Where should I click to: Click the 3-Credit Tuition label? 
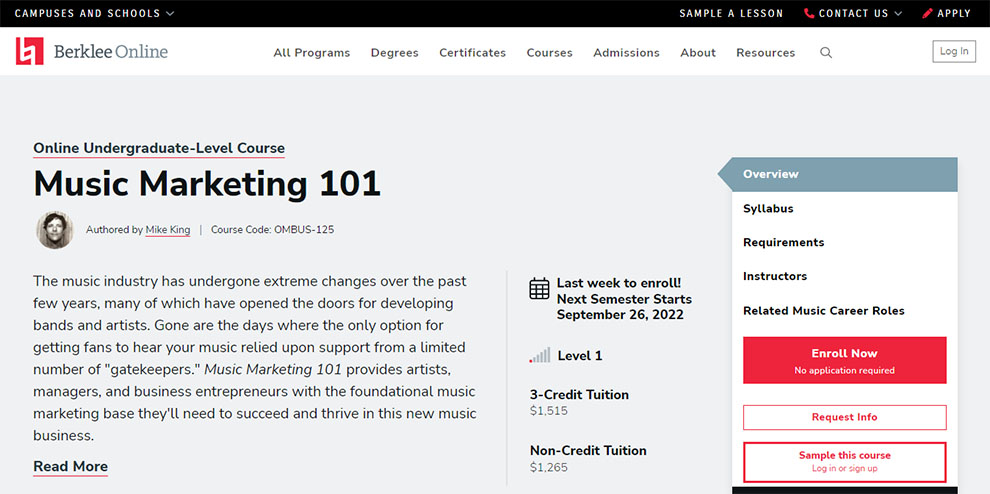[579, 395]
